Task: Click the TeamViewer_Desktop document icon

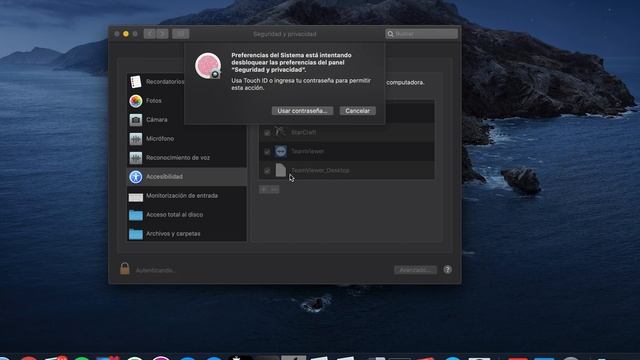Action: tap(280, 170)
